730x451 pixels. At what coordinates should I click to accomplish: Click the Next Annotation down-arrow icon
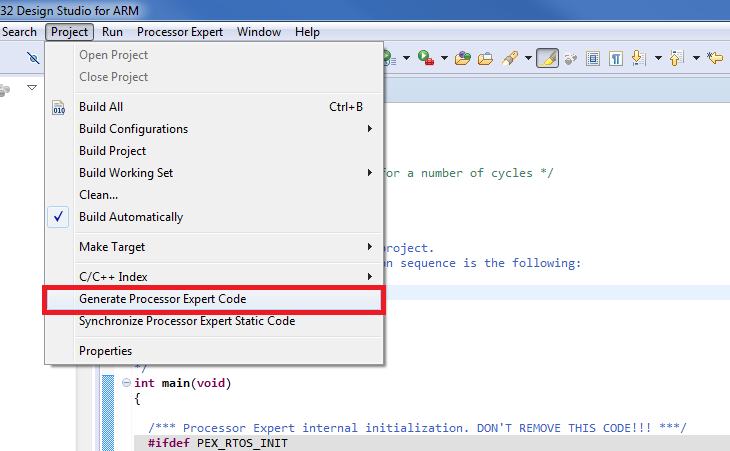point(638,58)
